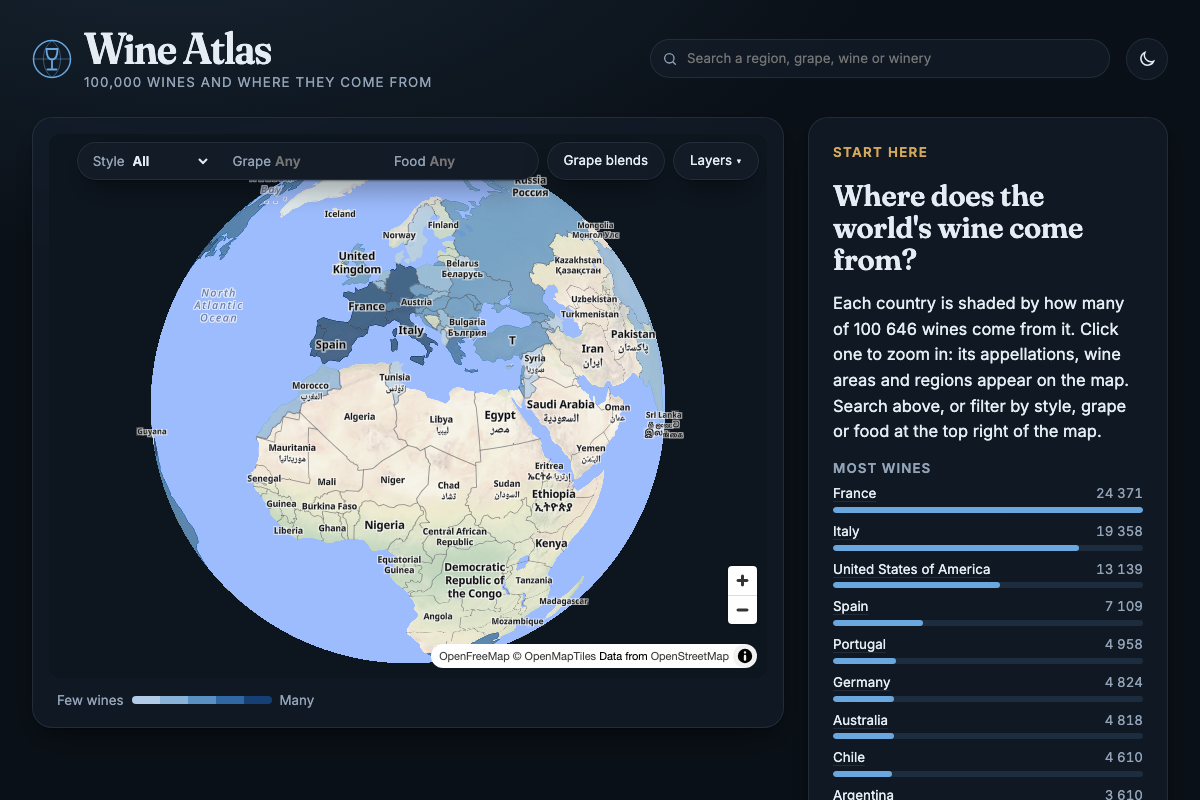Viewport: 1200px width, 800px height.
Task: Select France row in Most Wines list
Action: 988,500
